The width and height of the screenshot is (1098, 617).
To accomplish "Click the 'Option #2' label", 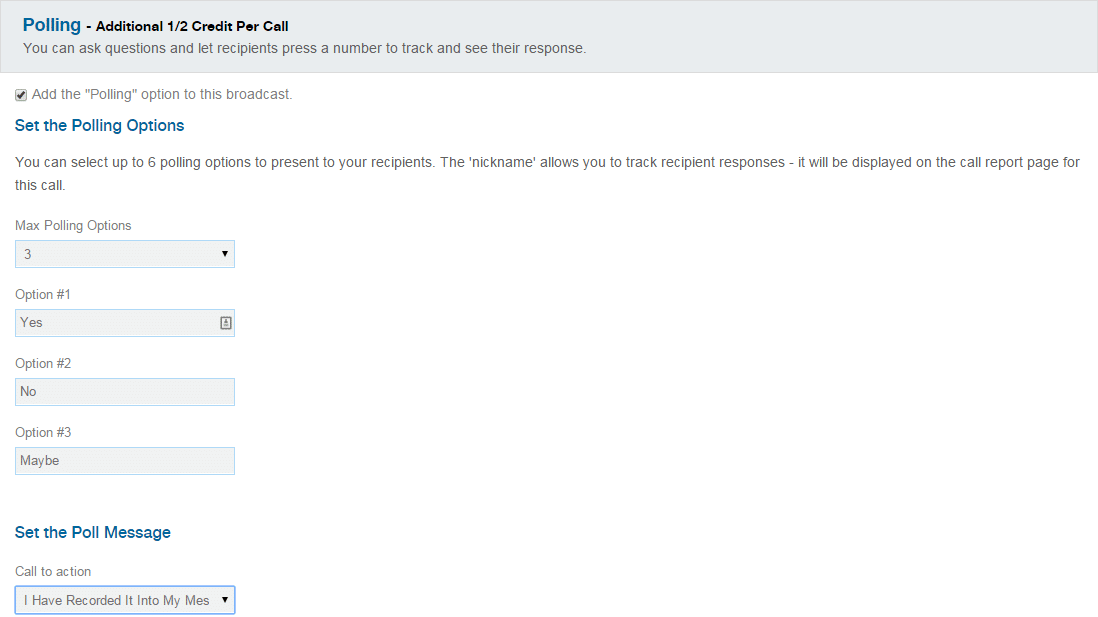I will pyautogui.click(x=43, y=363).
